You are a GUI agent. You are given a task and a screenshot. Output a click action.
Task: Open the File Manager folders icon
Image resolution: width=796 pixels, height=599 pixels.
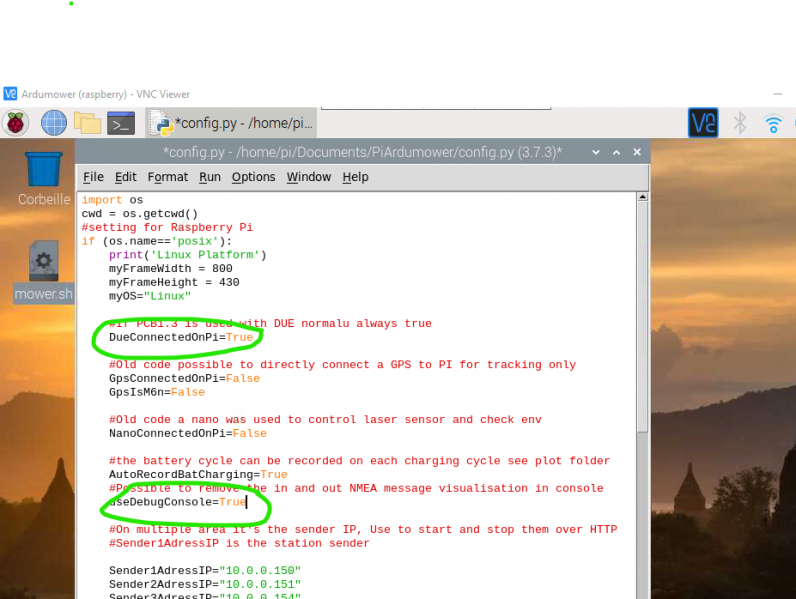click(87, 123)
